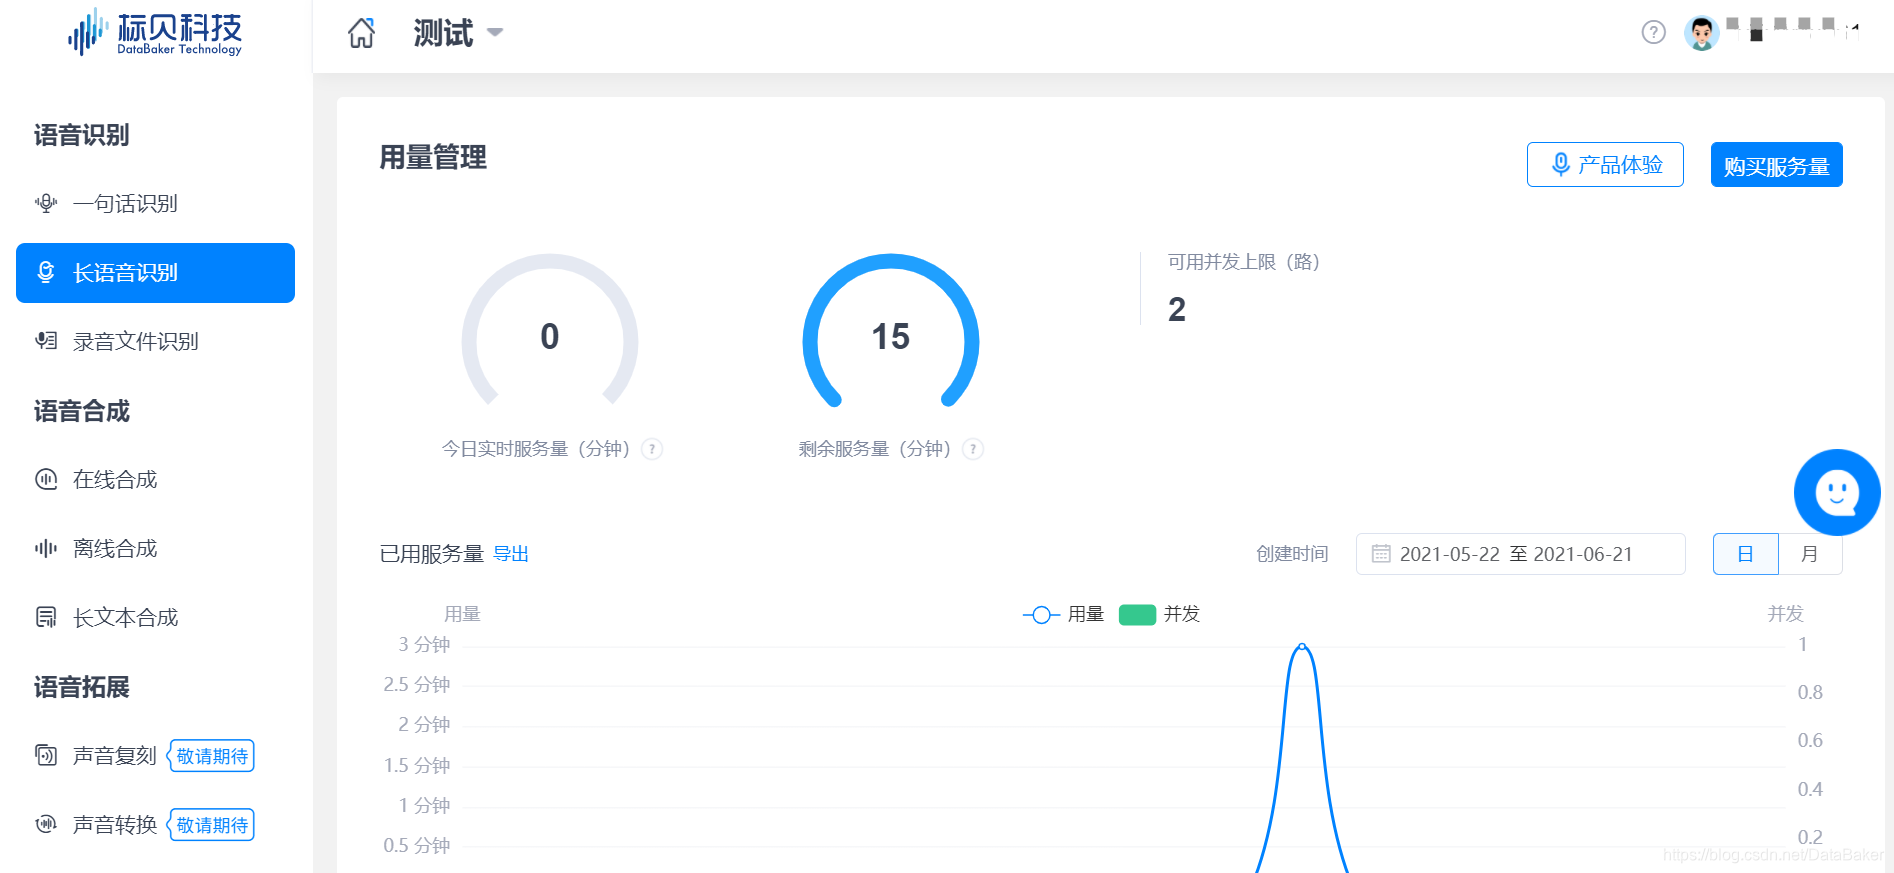The width and height of the screenshot is (1894, 873).
Task: Click 声音复刻 icon
Action: click(46, 755)
